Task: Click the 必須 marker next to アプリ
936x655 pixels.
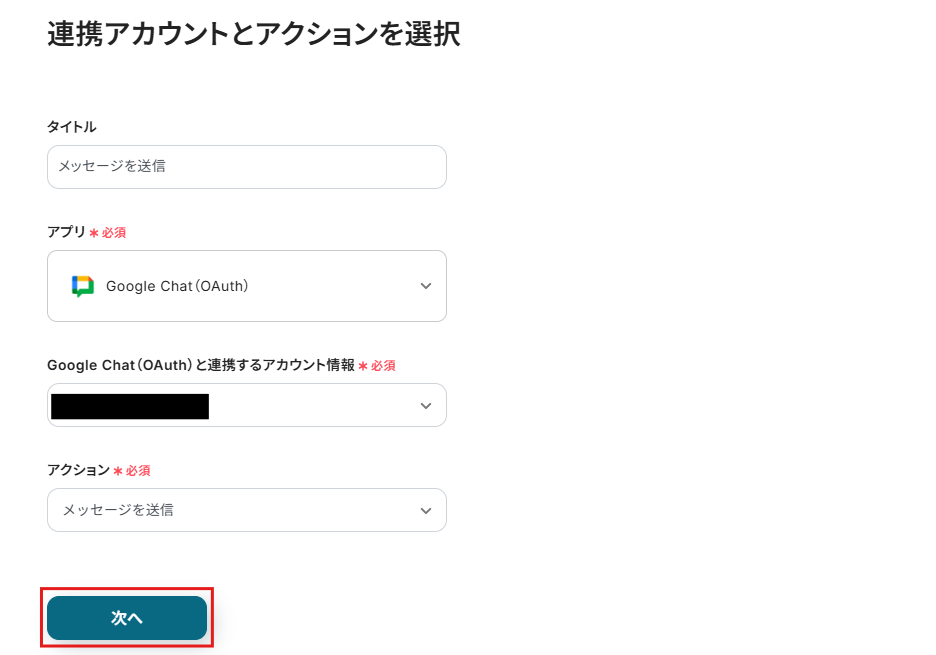Action: 114,233
